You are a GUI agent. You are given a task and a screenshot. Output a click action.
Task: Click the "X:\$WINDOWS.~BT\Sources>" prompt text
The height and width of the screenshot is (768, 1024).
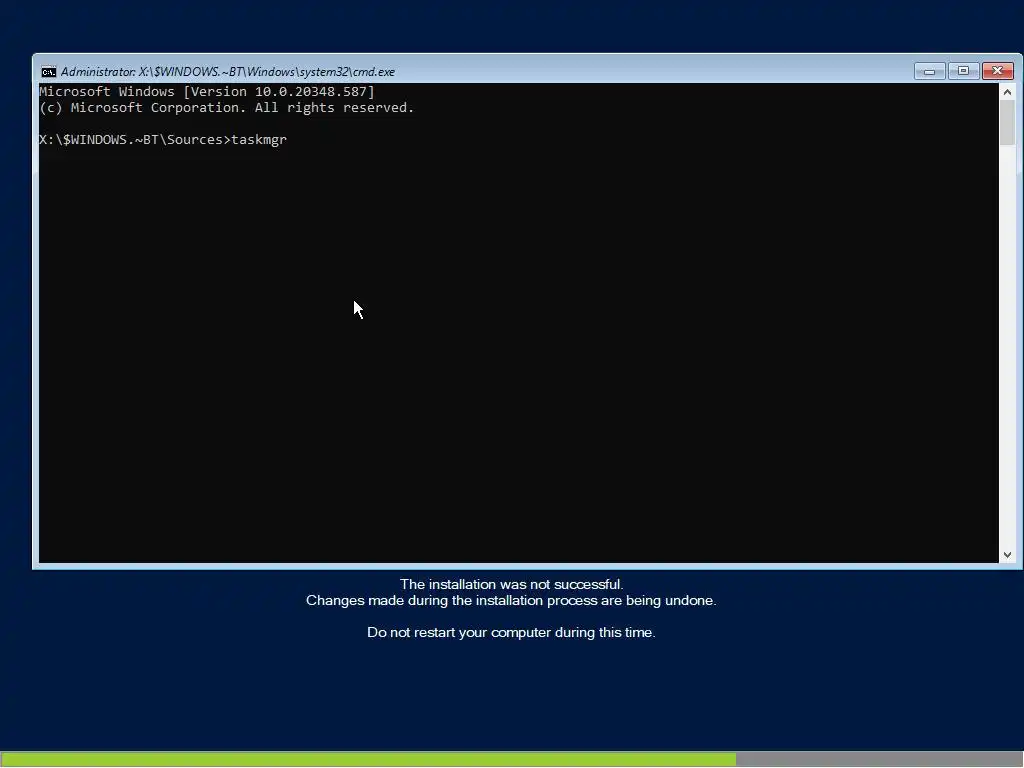135,140
